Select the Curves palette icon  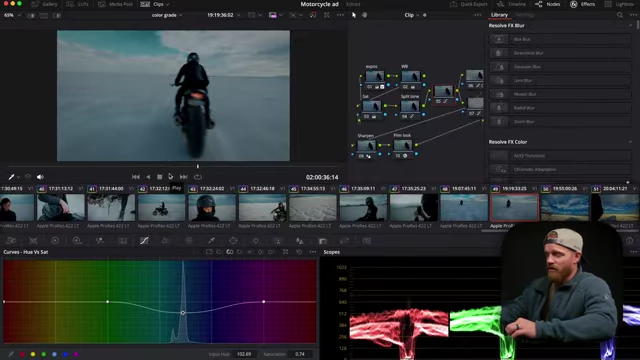tap(144, 241)
